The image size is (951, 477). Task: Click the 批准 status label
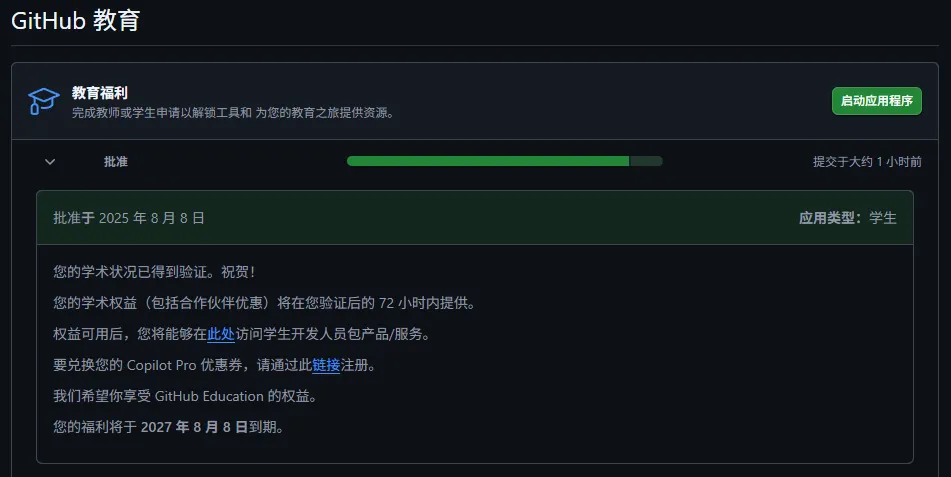pos(116,162)
